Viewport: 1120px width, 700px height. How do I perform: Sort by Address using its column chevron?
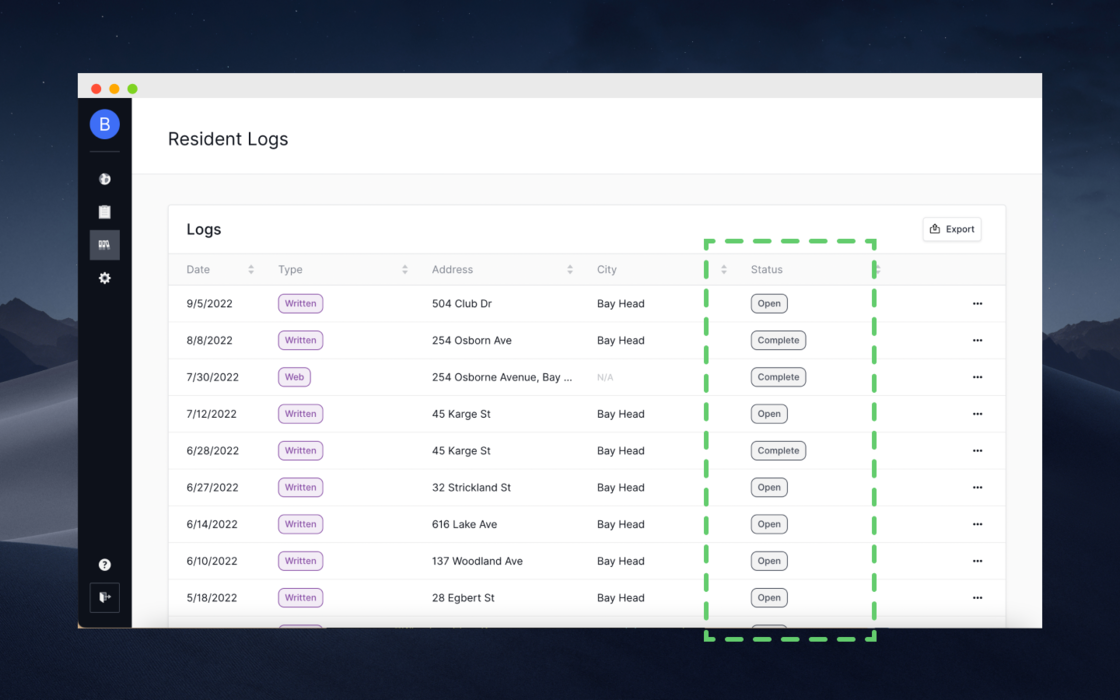click(570, 269)
